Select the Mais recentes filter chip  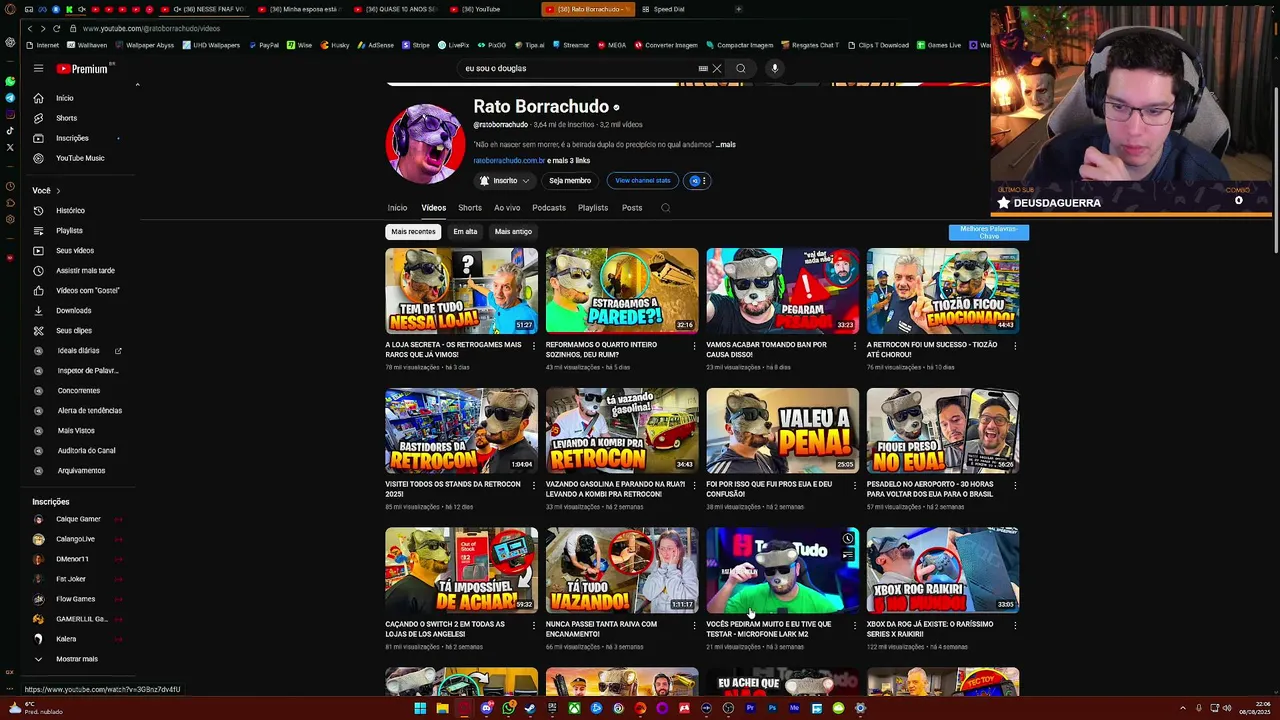[x=413, y=231]
